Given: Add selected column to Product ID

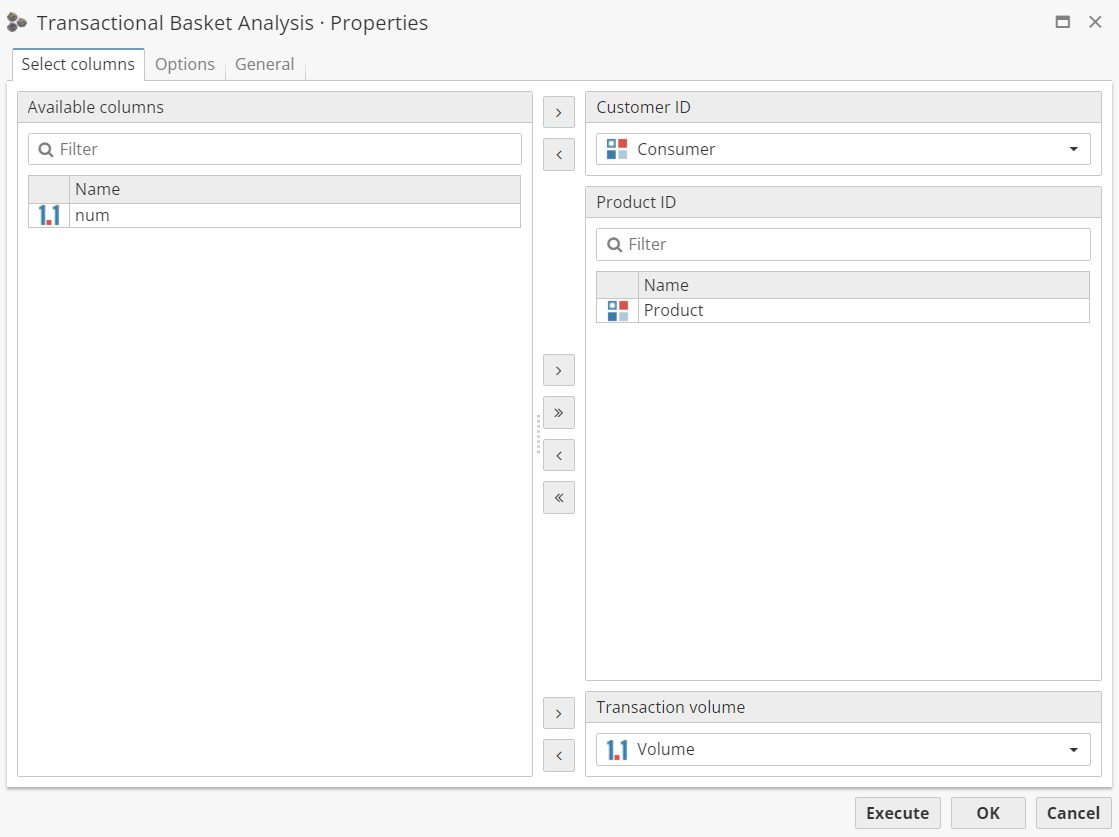Looking at the screenshot, I should coord(558,370).
